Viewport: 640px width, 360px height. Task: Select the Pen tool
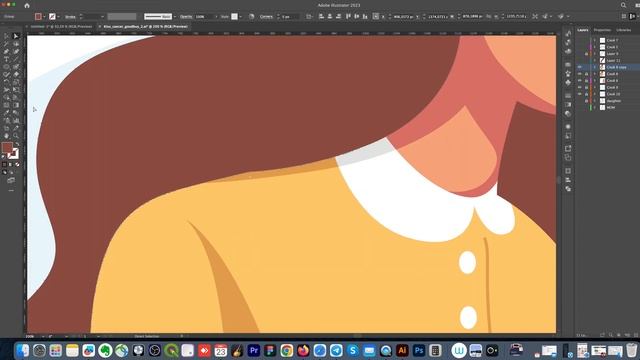6,52
